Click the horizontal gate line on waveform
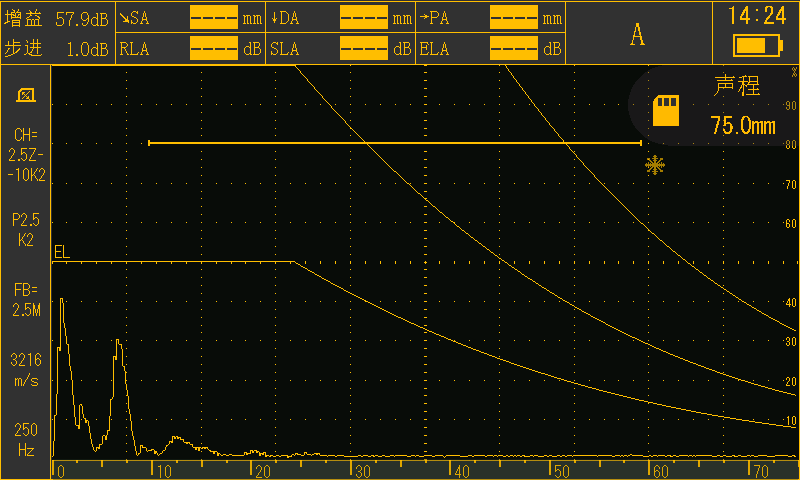The width and height of the screenshot is (800, 480). click(395, 143)
